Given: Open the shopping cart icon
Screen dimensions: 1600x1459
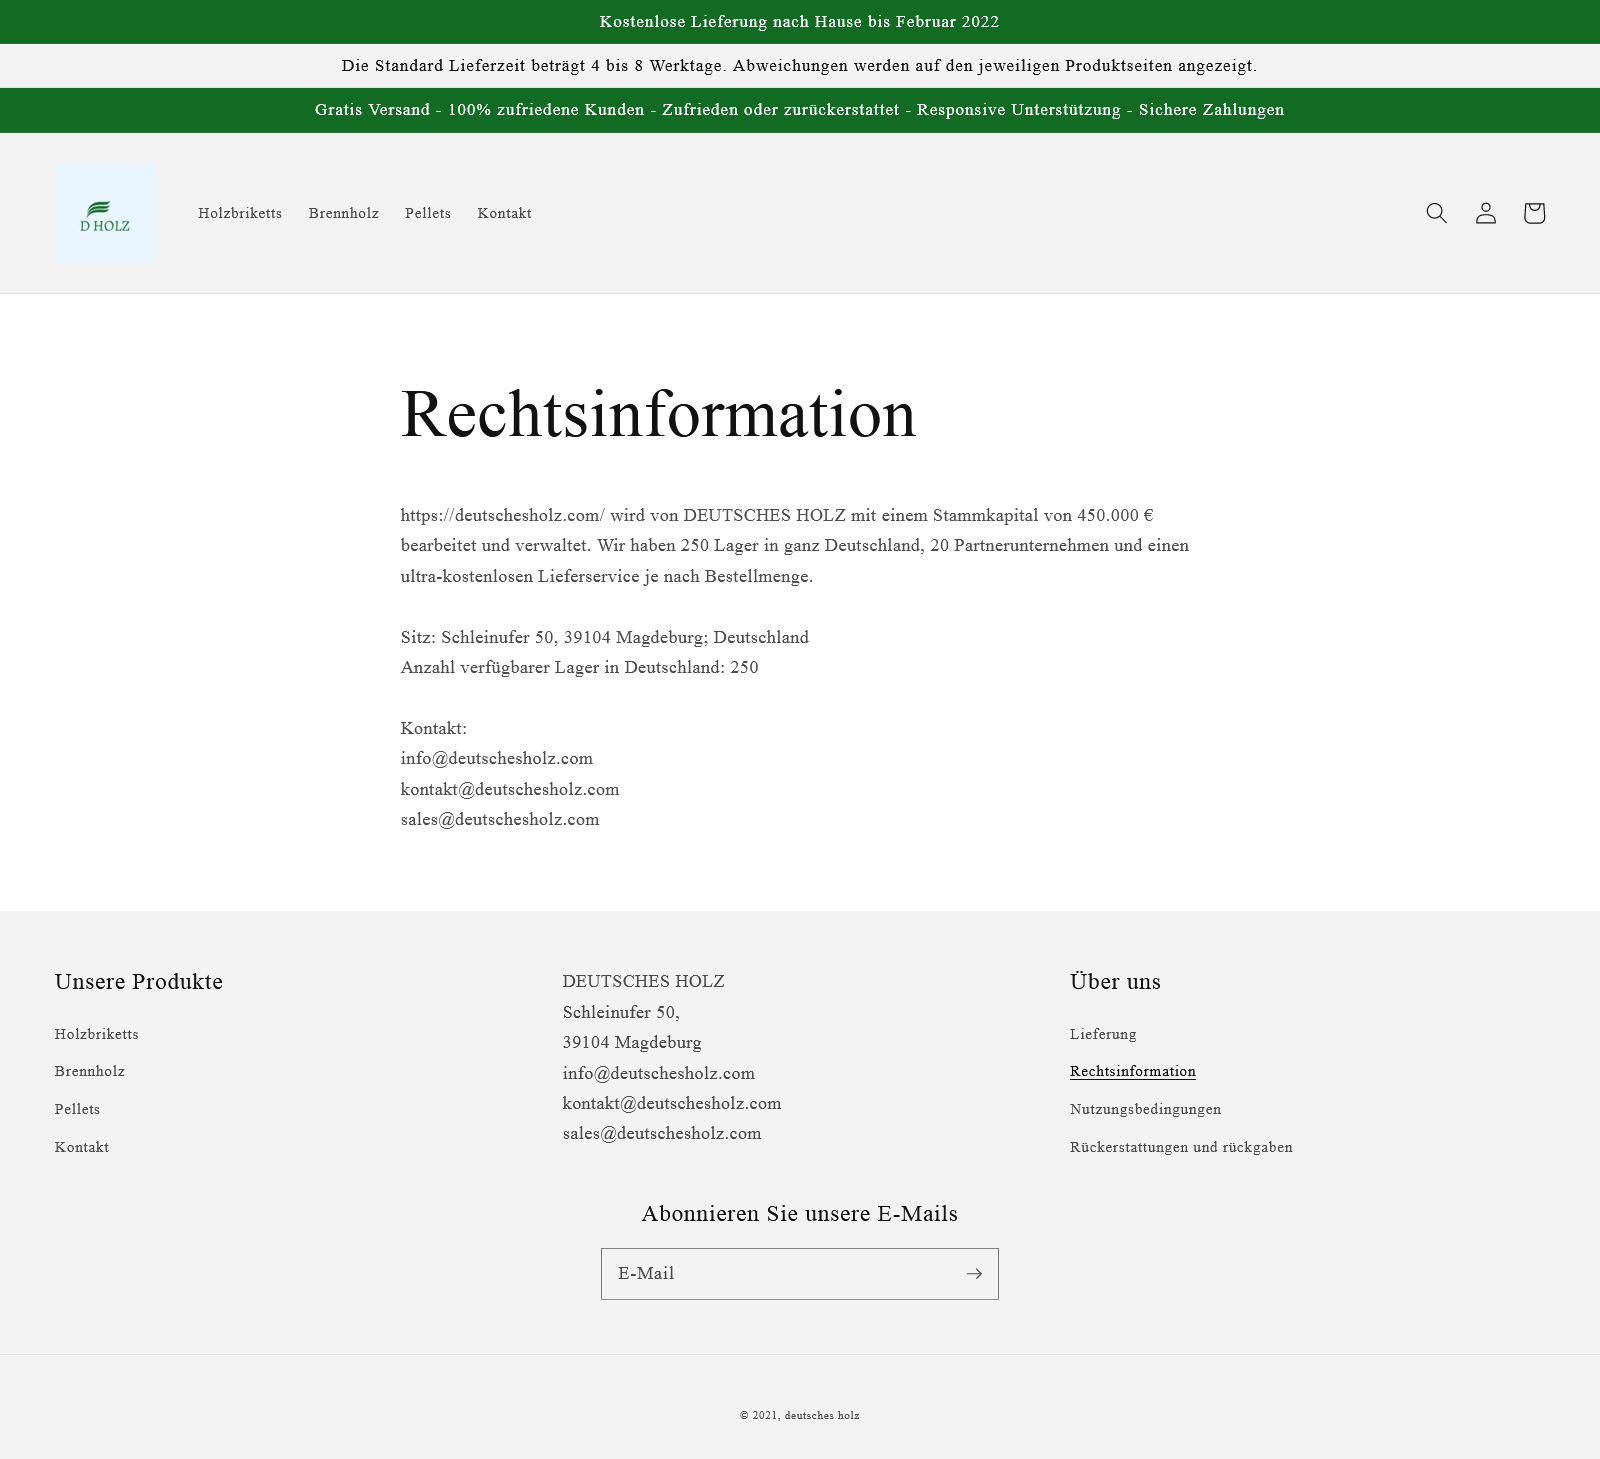Looking at the screenshot, I should click(x=1534, y=213).
